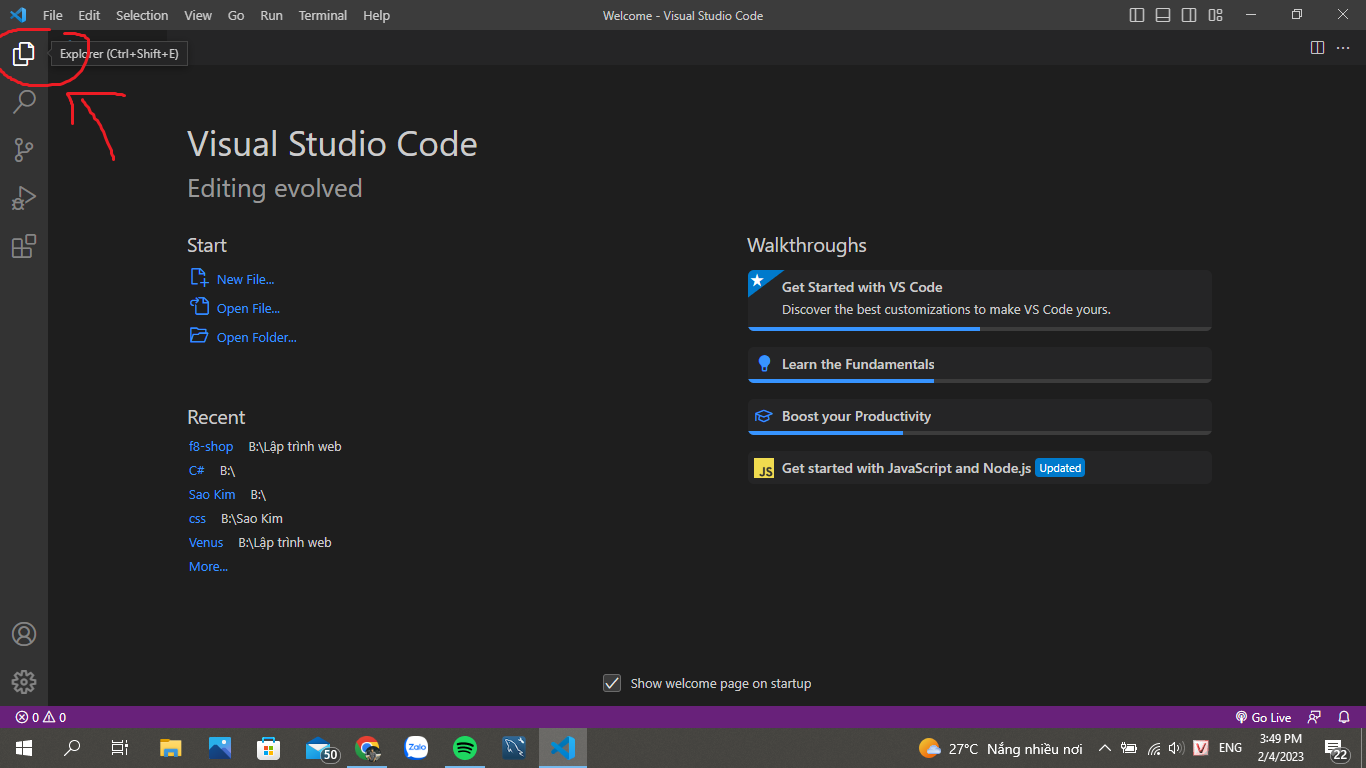Uncheck Show welcome page on startup

[612, 683]
